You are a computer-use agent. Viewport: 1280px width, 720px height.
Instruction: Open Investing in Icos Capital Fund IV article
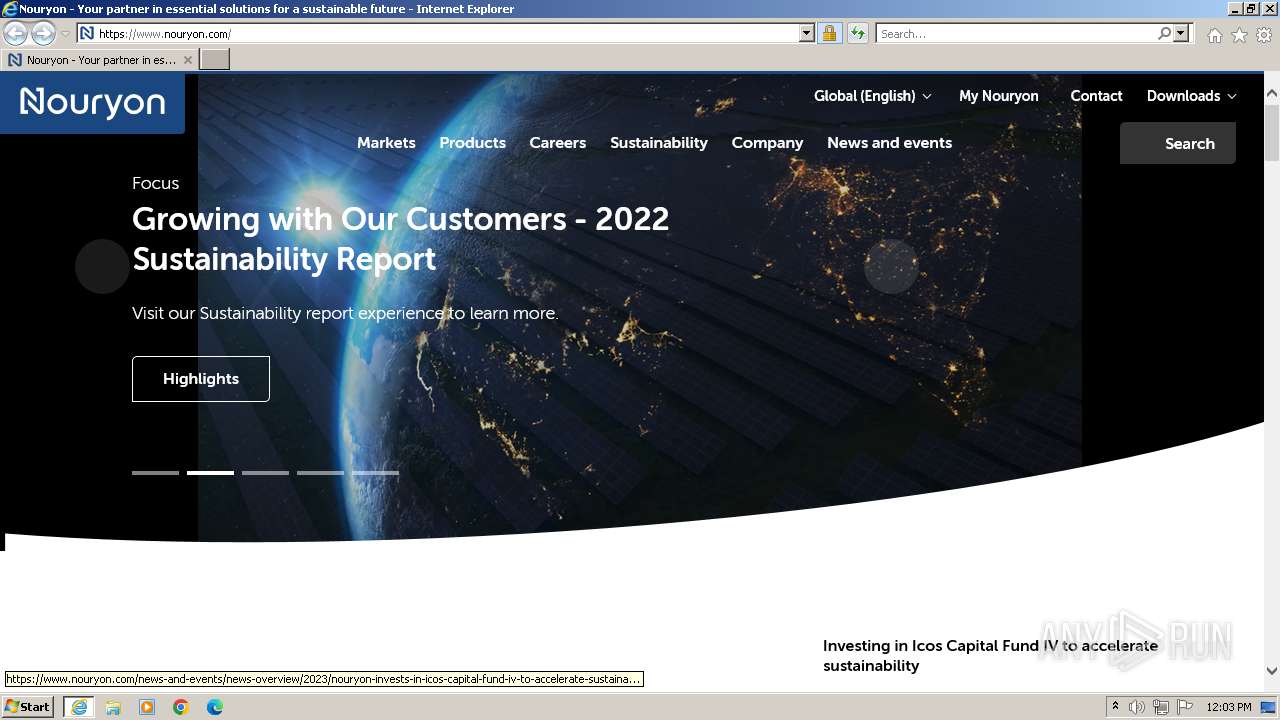click(x=990, y=656)
